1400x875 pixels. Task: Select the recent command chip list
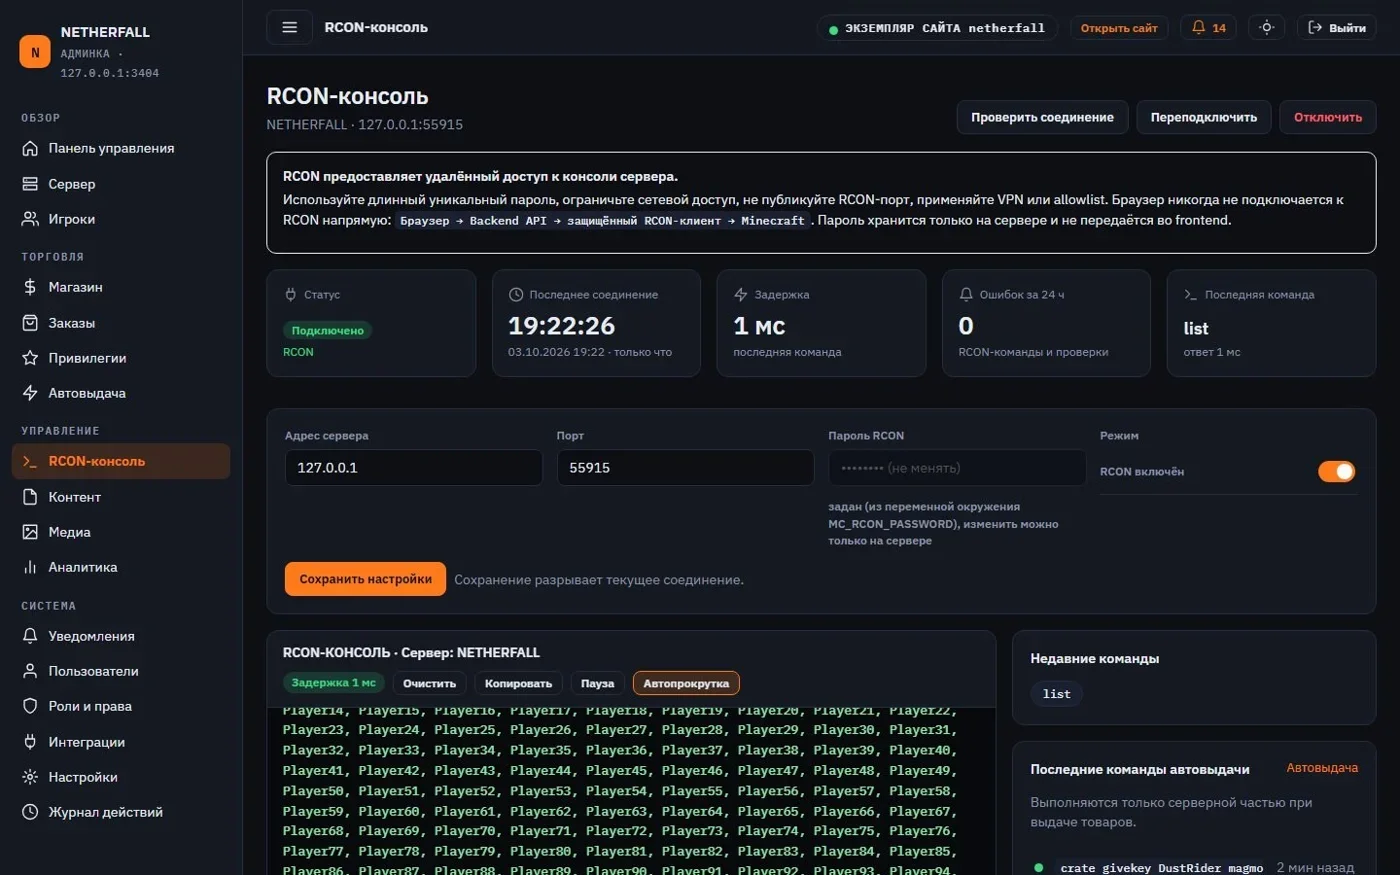point(1056,694)
